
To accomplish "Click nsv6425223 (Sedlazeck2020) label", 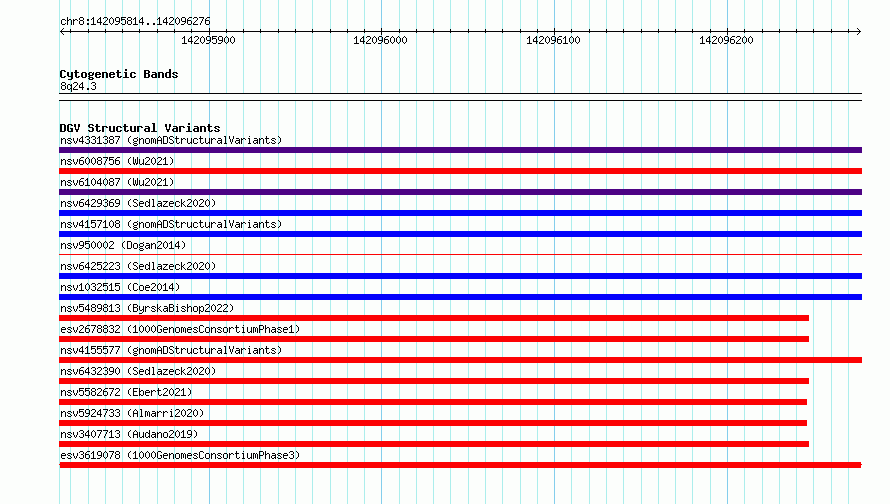I will [138, 266].
